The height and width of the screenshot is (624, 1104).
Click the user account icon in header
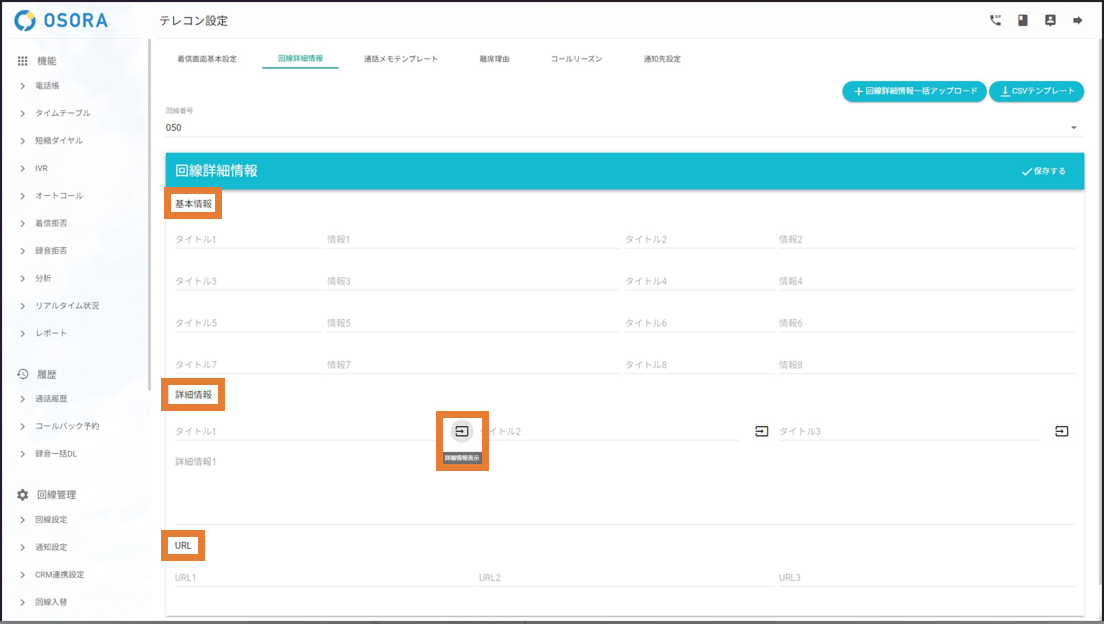[x=1050, y=20]
